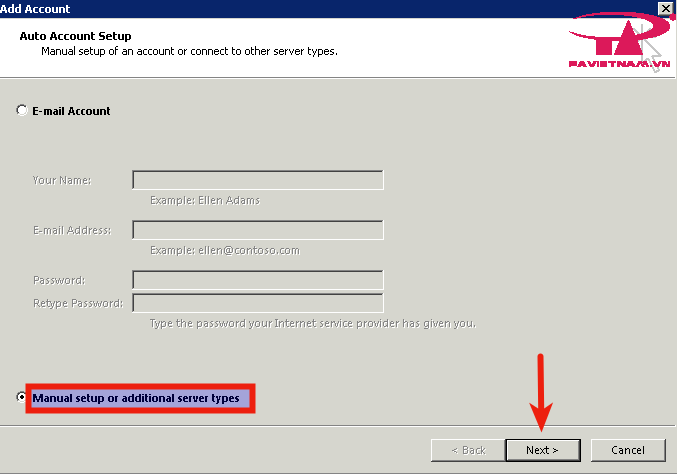
Task: Click the Retype Password field
Action: 258,303
